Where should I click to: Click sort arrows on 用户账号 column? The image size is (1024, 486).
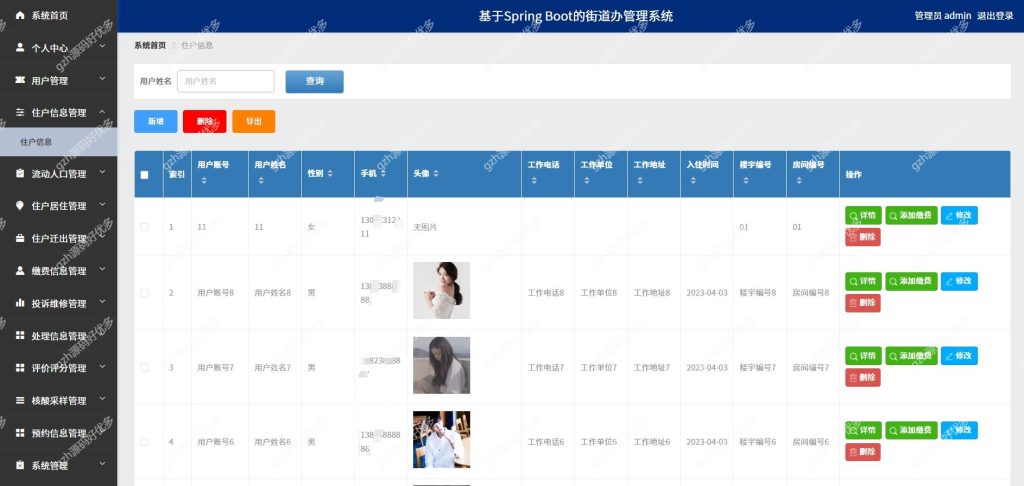point(204,181)
